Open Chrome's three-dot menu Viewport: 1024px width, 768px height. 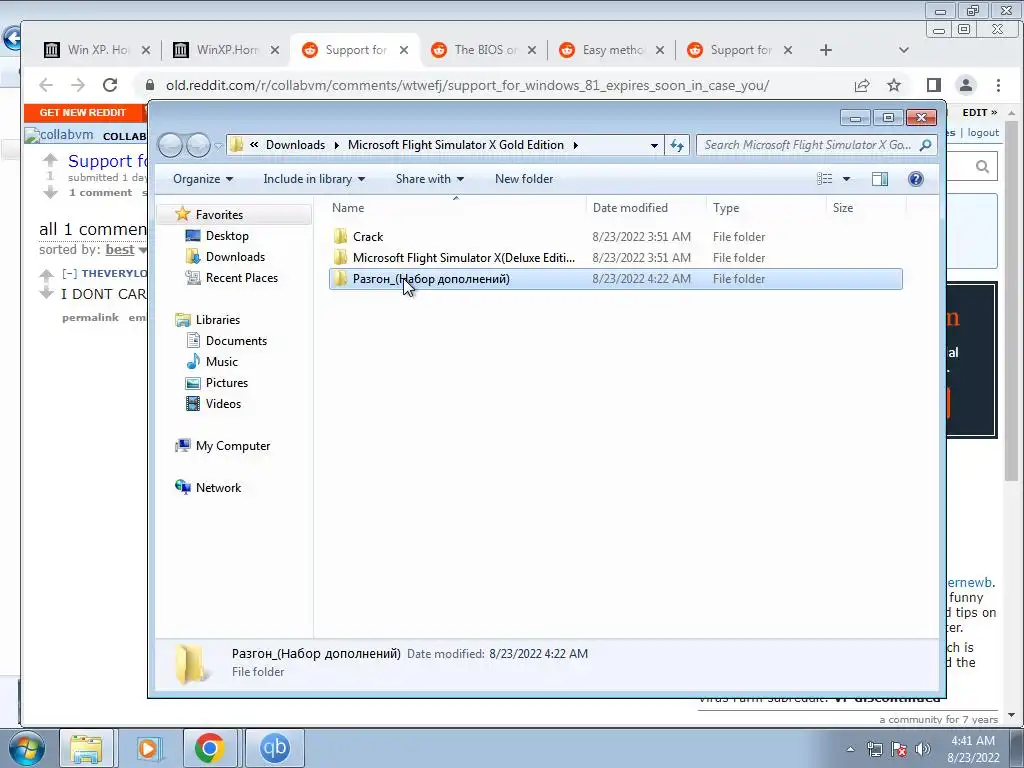coord(998,85)
